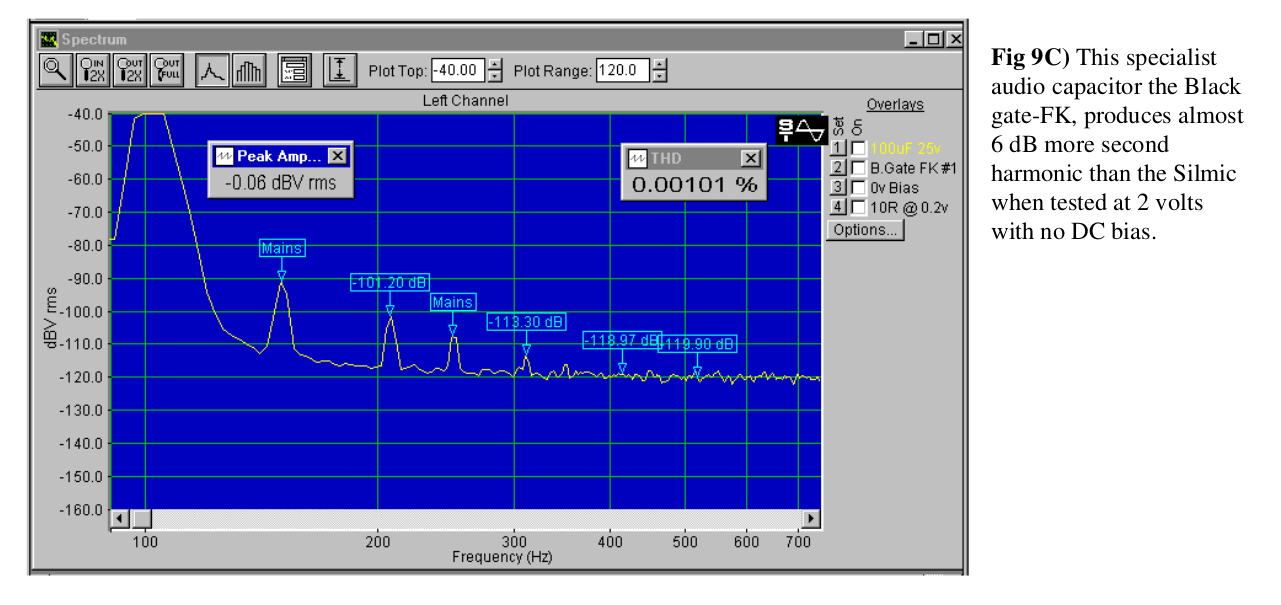Zoom out 2X on the spectrum
This screenshot has height=605, width=1281.
[x=130, y=70]
